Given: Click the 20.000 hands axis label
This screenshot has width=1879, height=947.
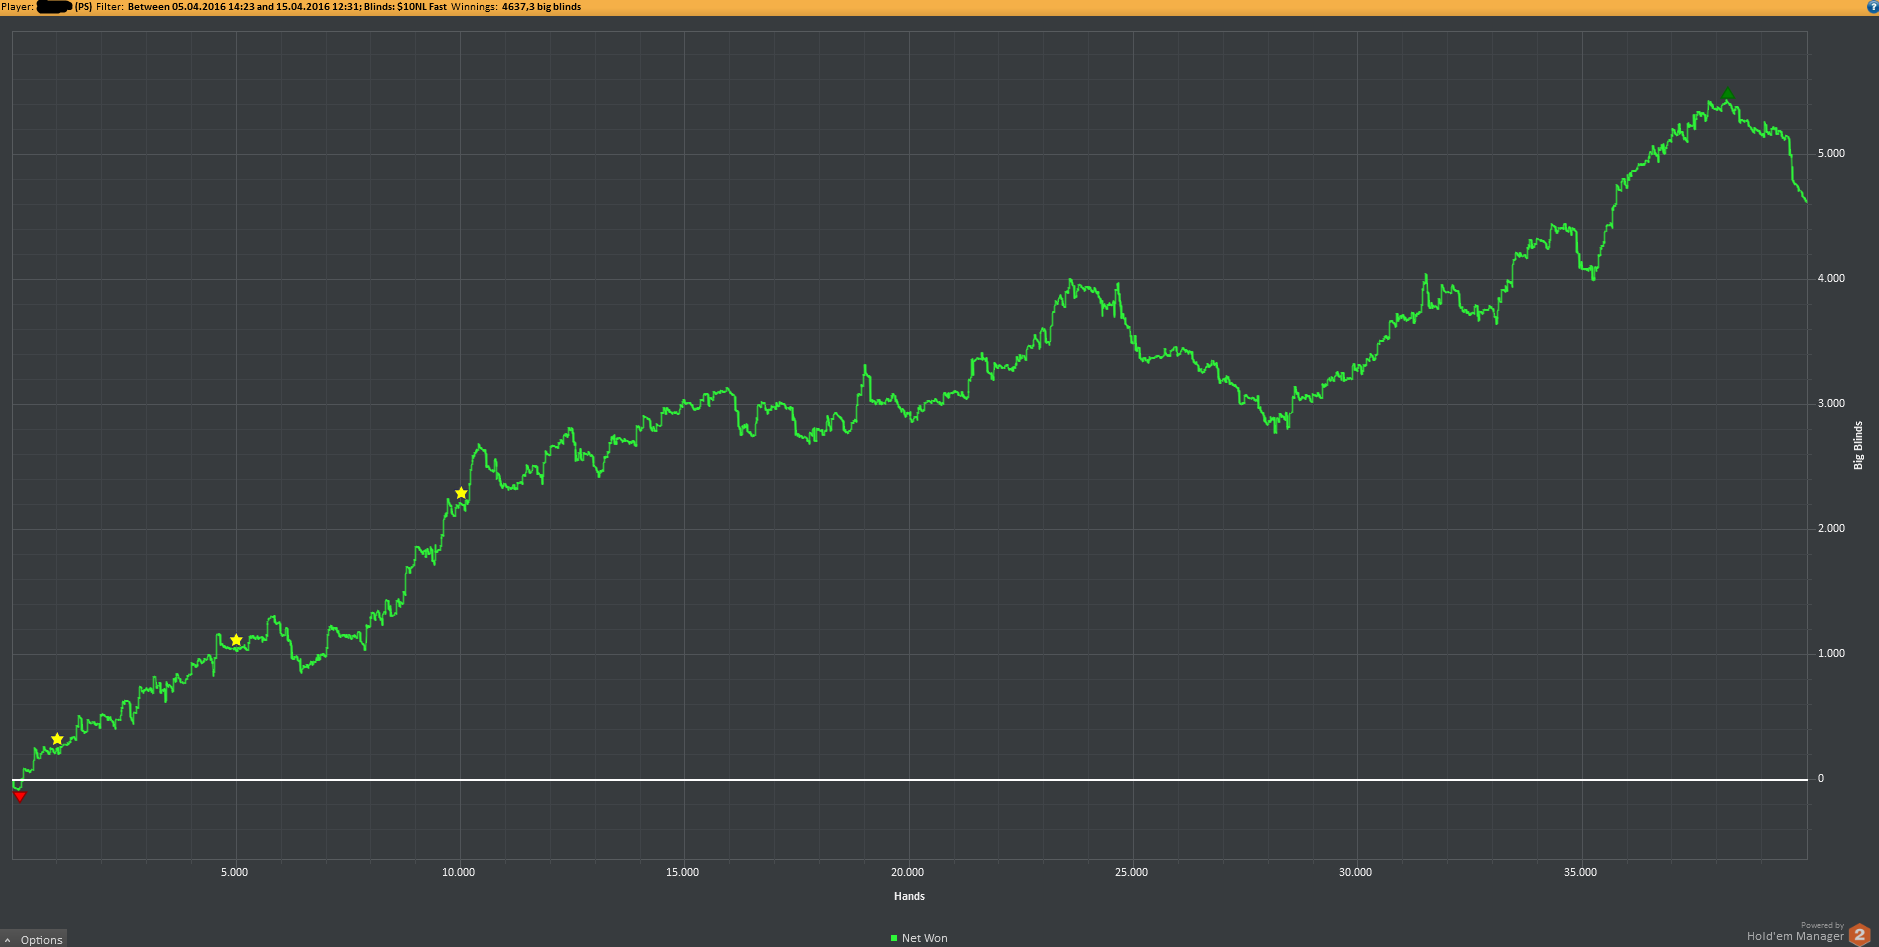Looking at the screenshot, I should (x=907, y=872).
